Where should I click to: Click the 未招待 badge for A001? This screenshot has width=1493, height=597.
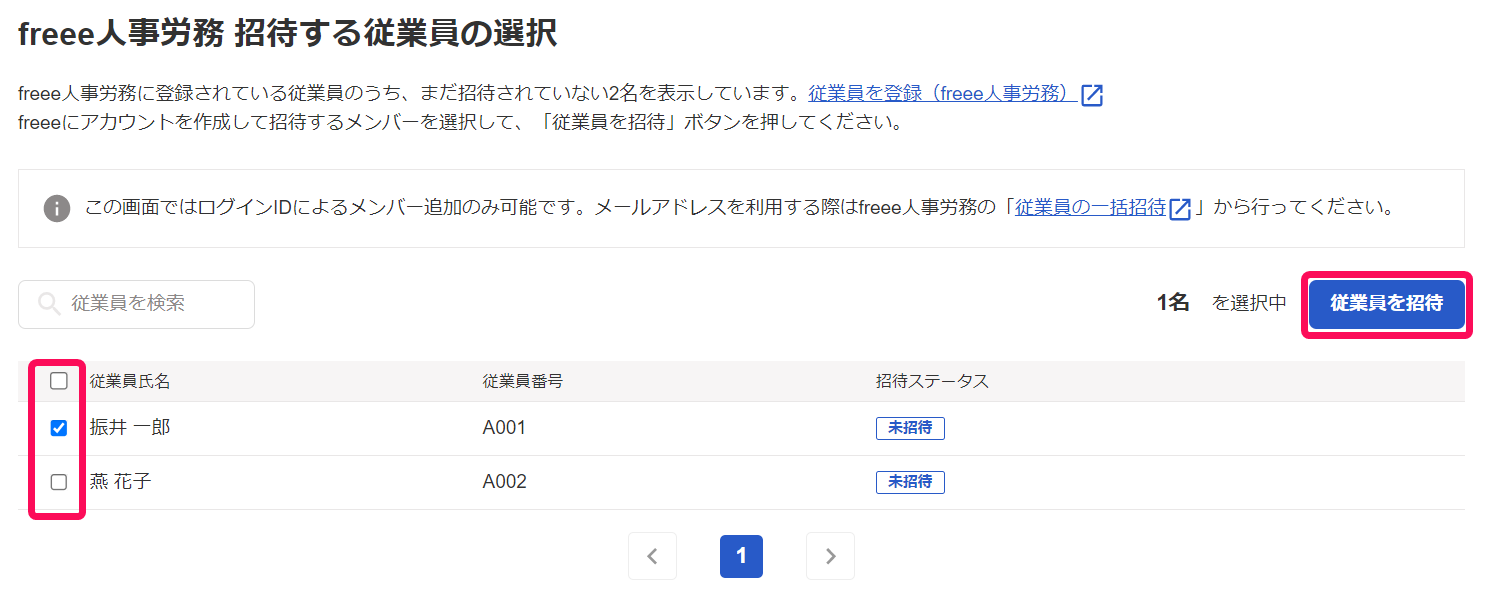(910, 428)
